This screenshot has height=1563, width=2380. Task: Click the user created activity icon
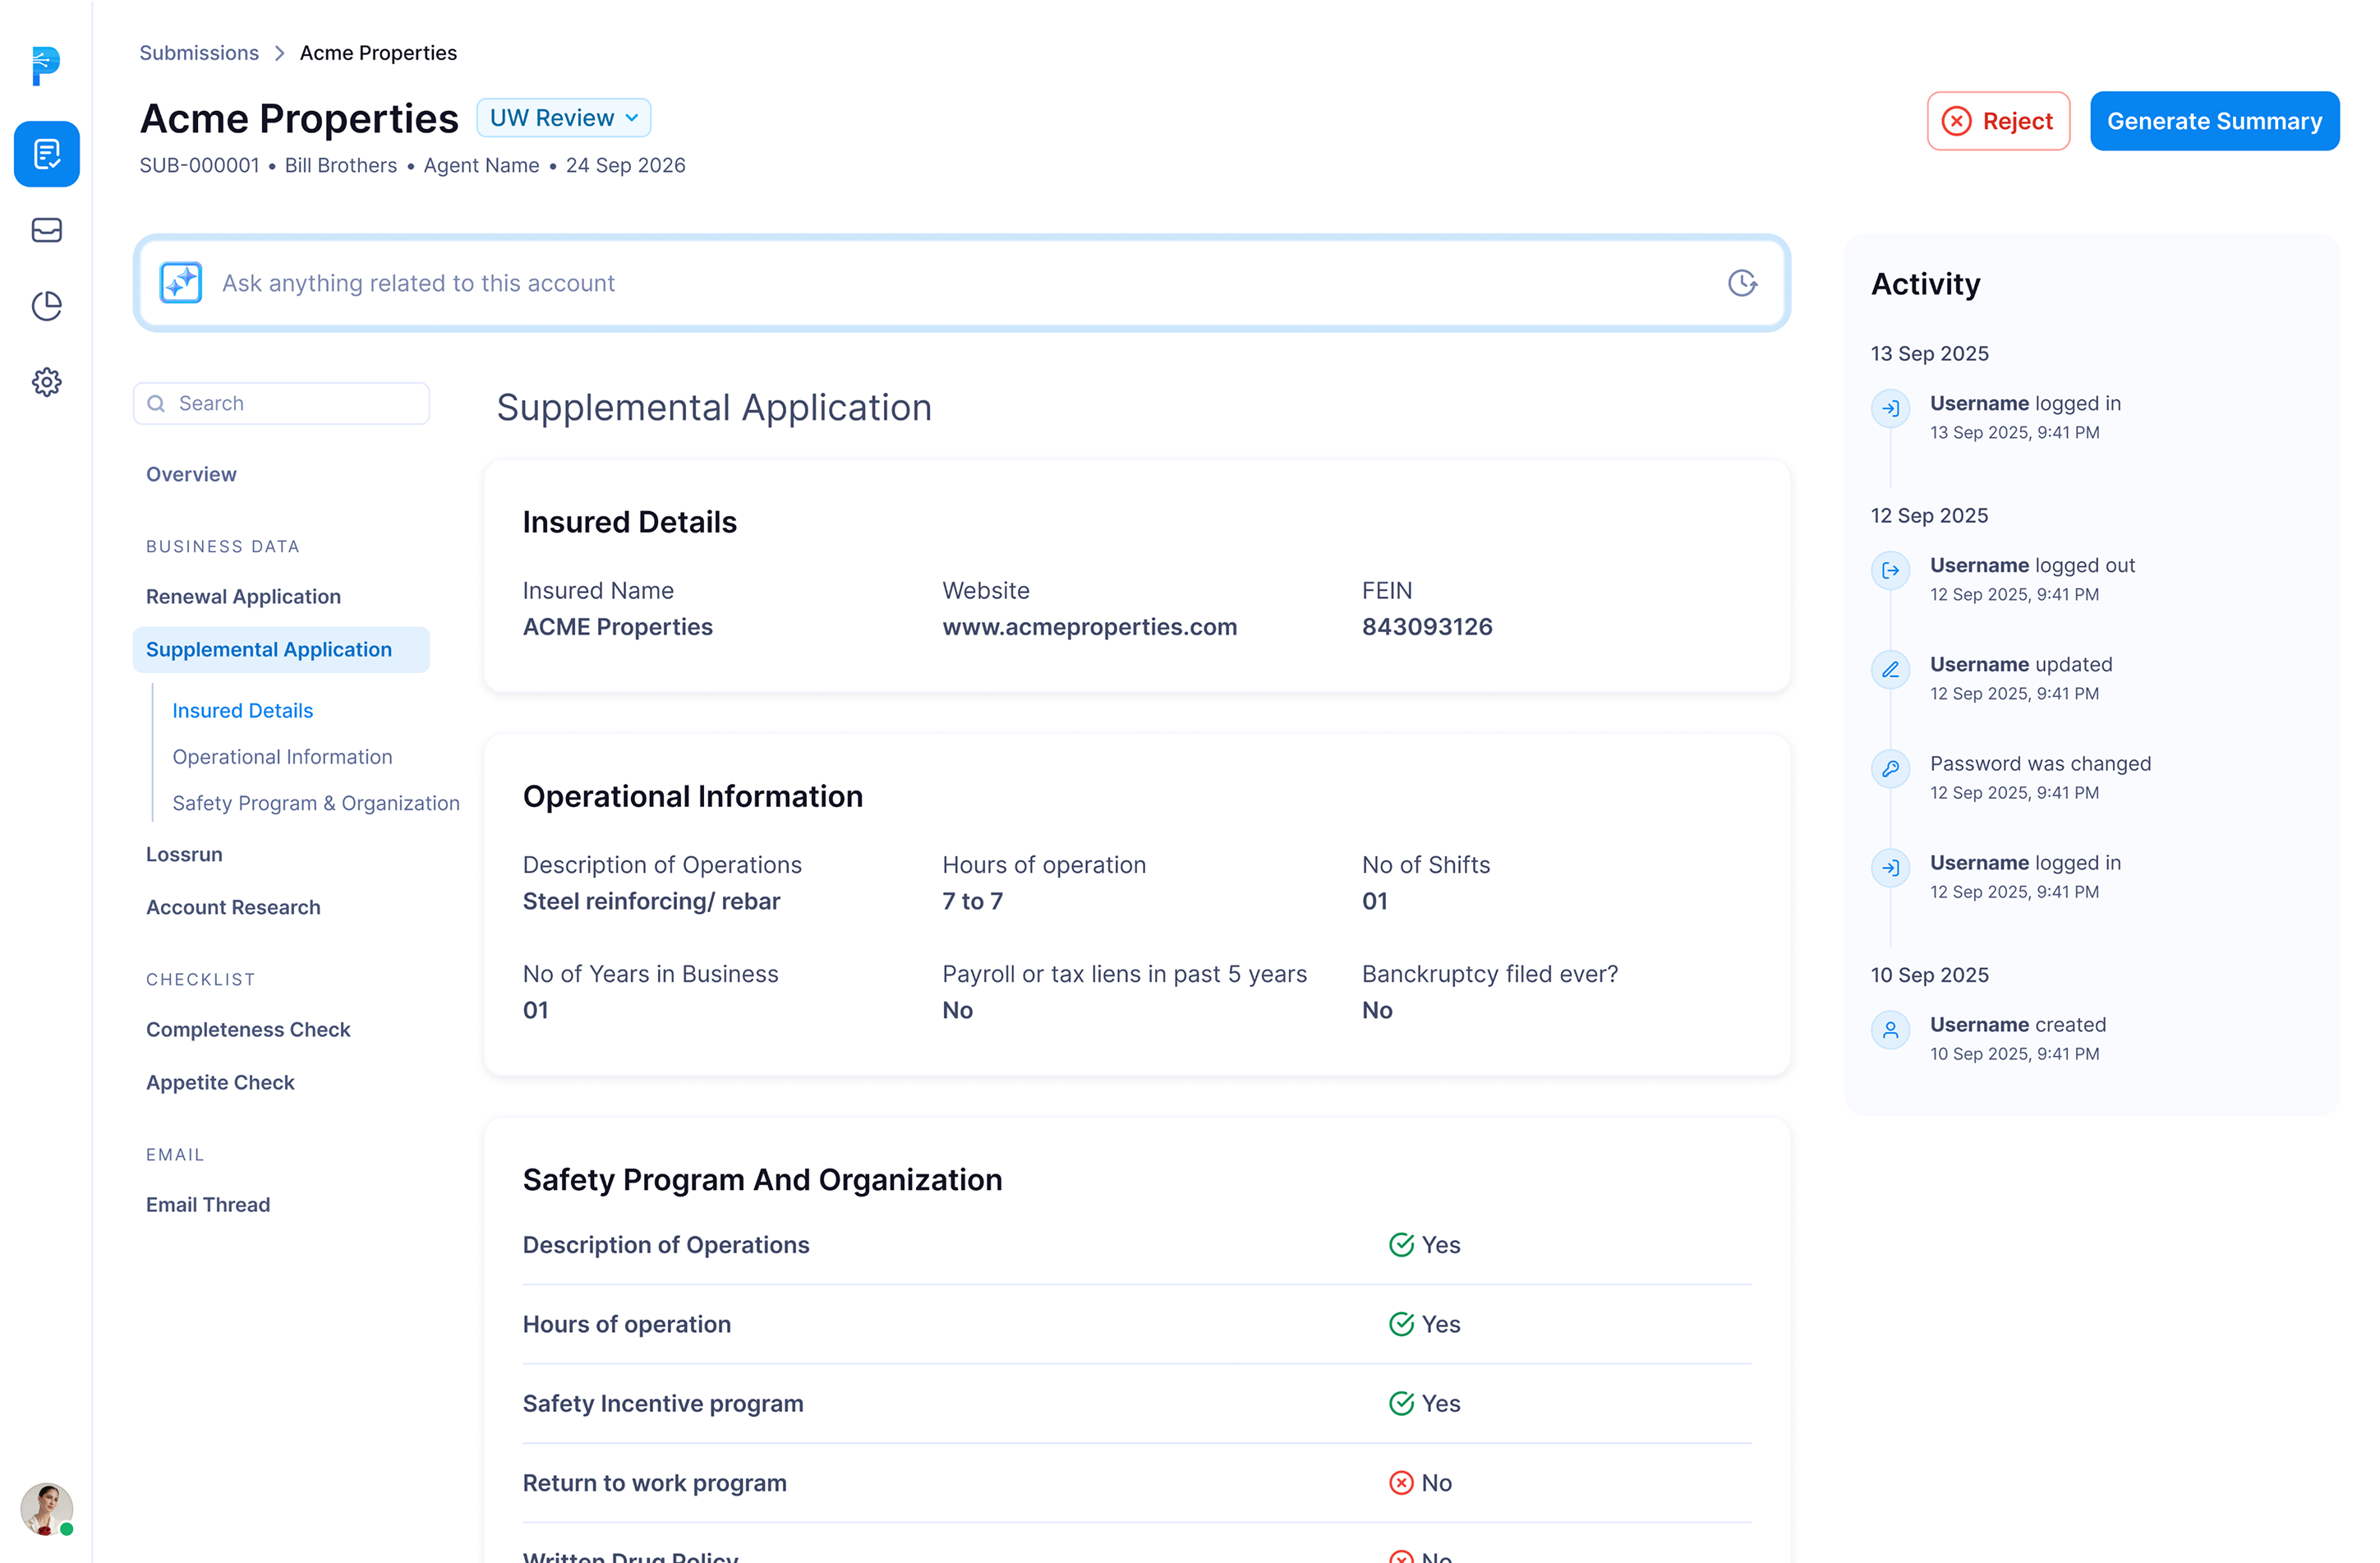pyautogui.click(x=1890, y=1030)
